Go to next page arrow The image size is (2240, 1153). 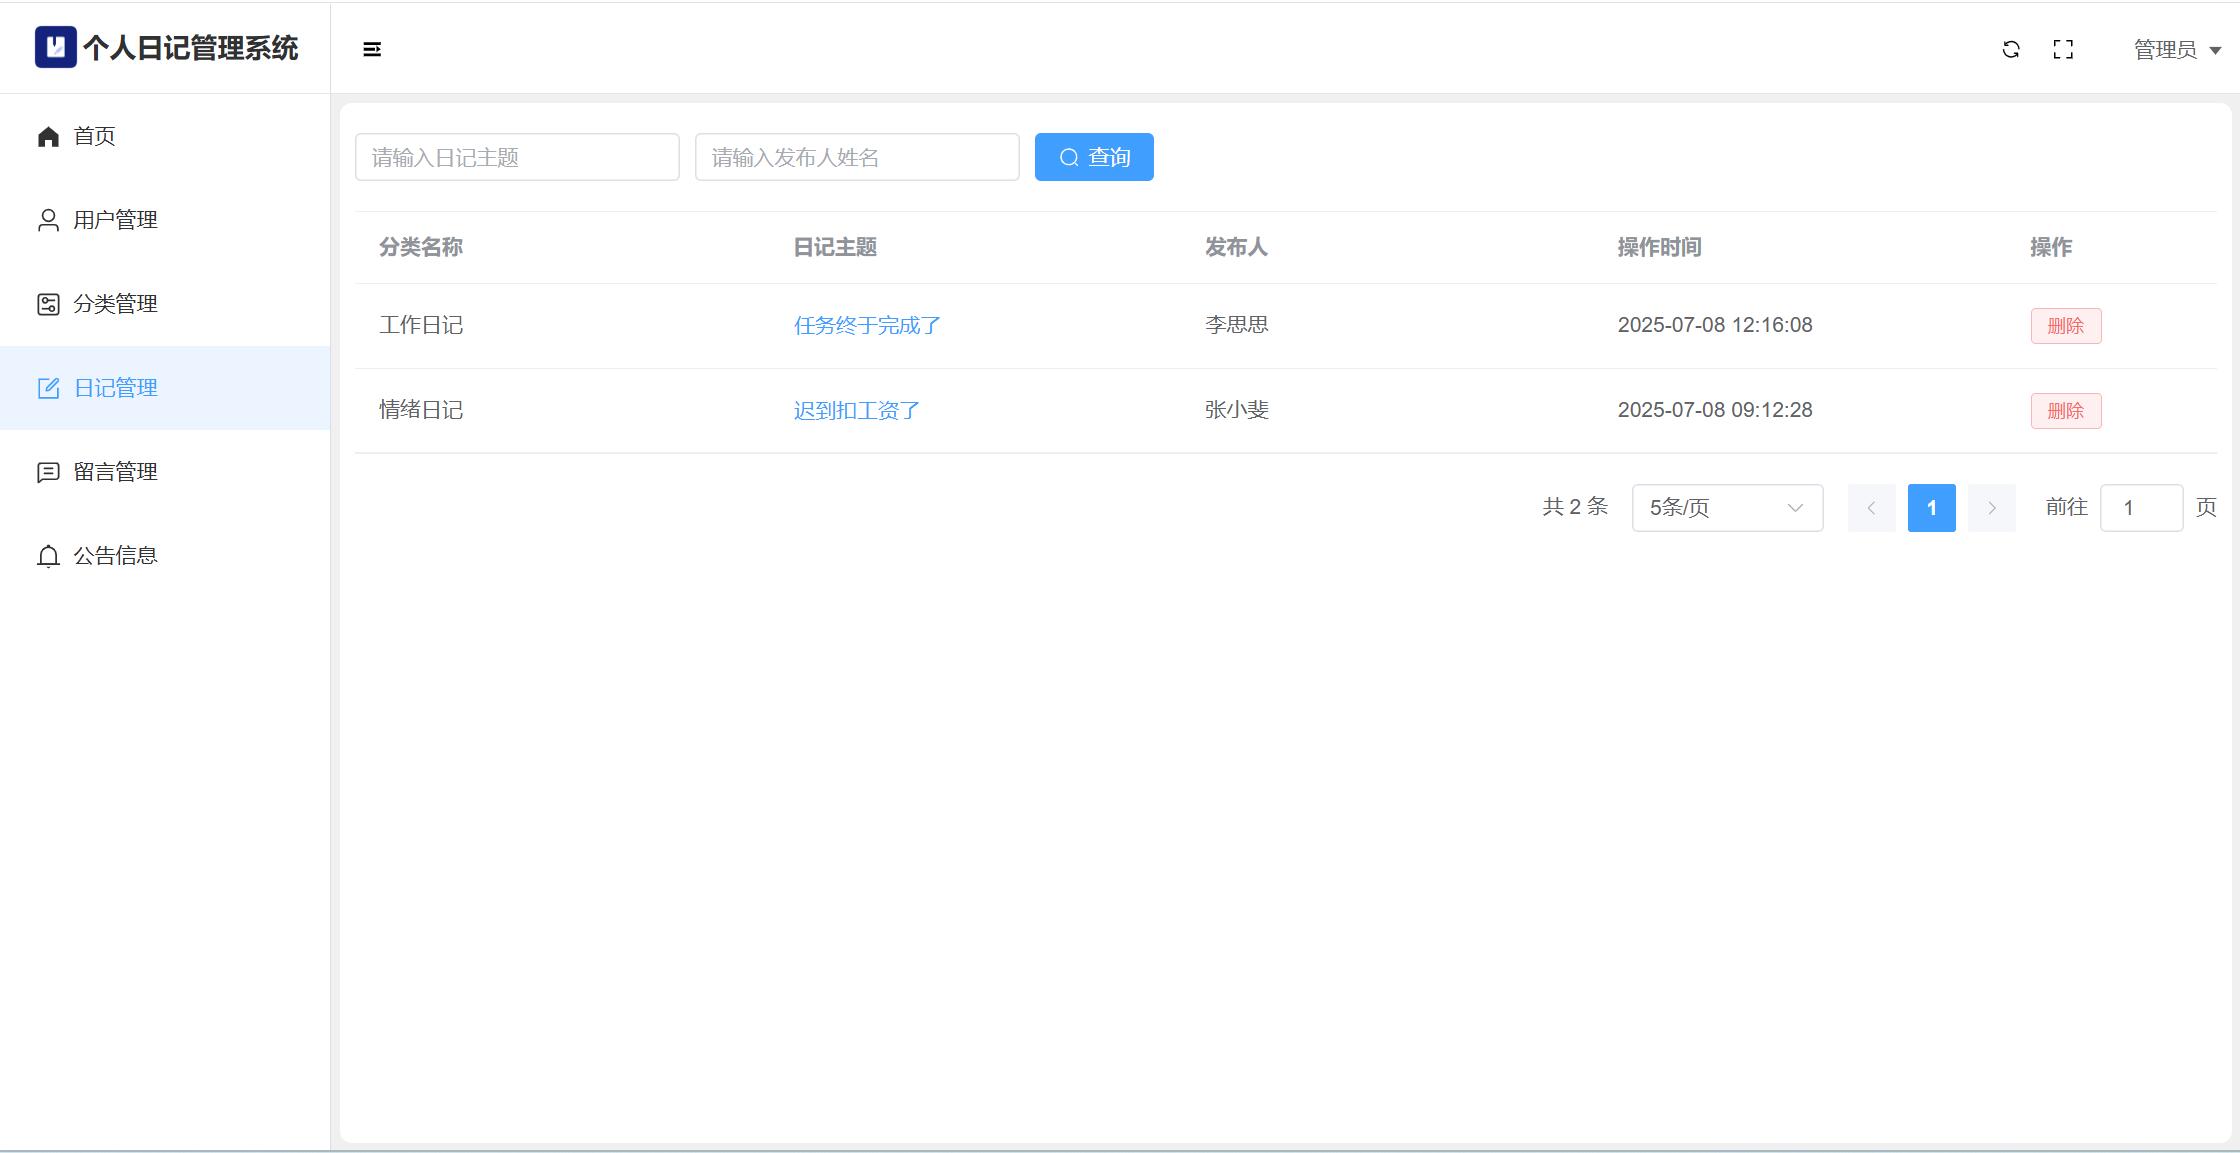[x=1991, y=508]
